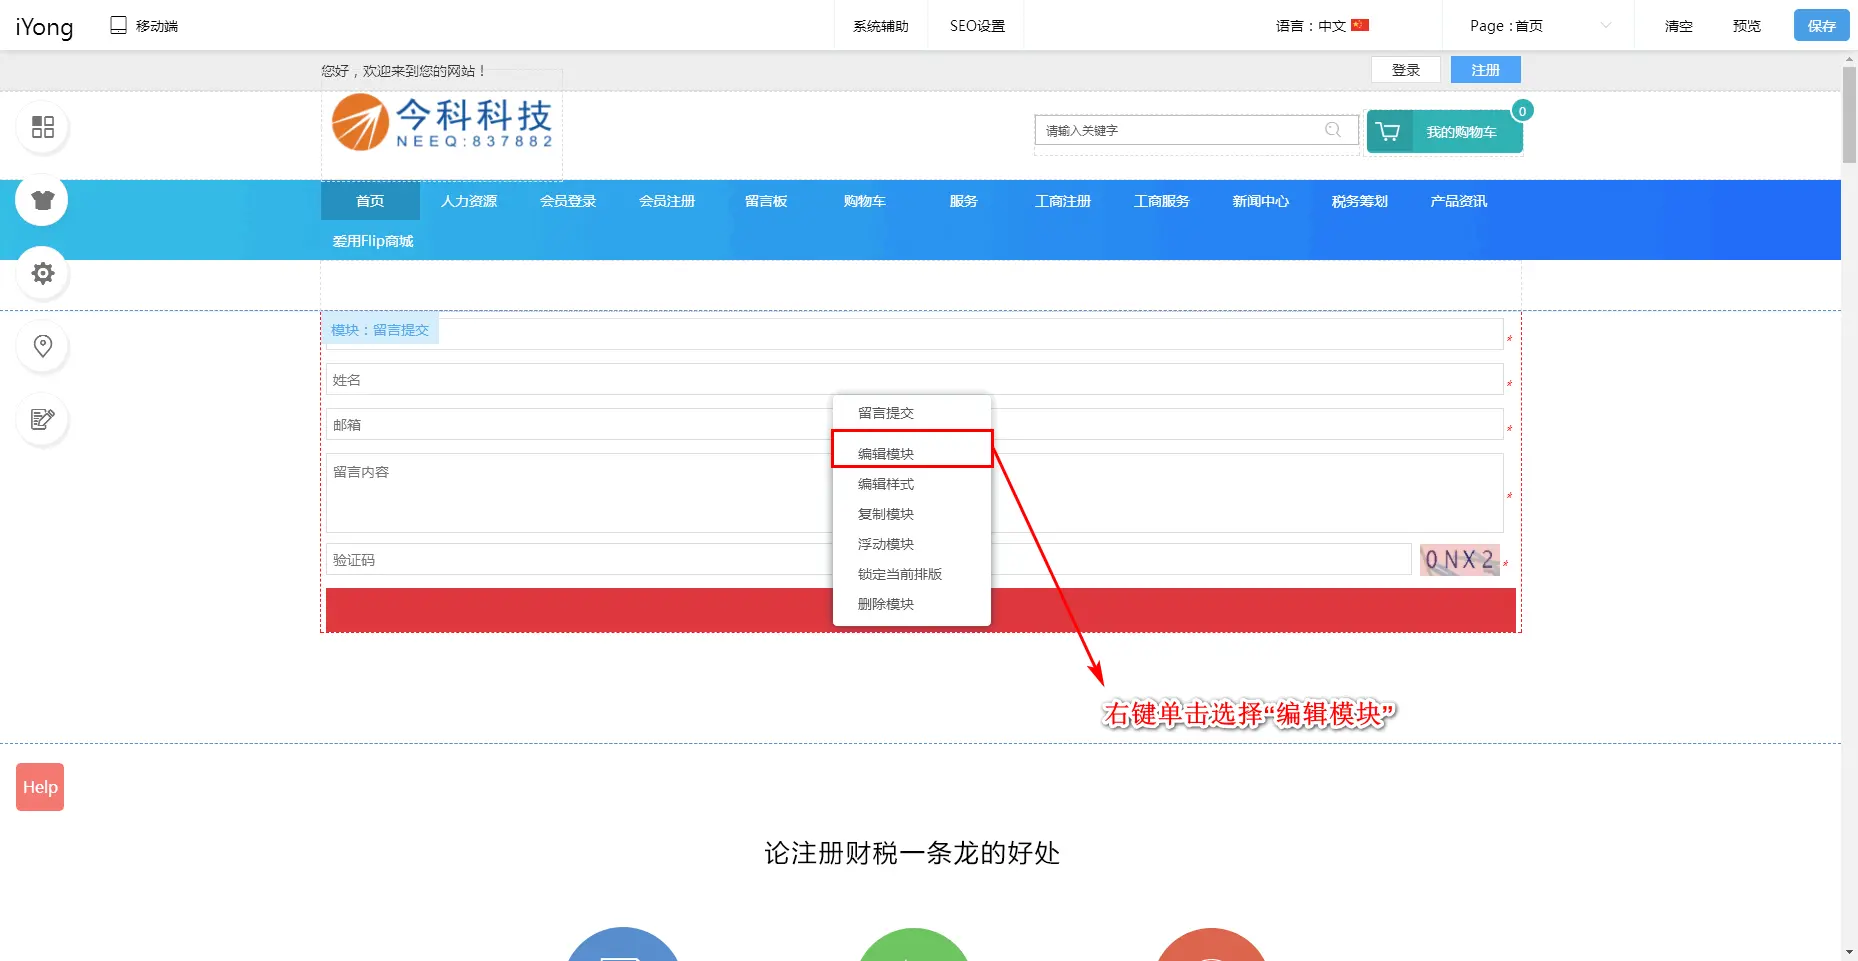
Task: Open the gear settings icon in sidebar
Action: (42, 273)
